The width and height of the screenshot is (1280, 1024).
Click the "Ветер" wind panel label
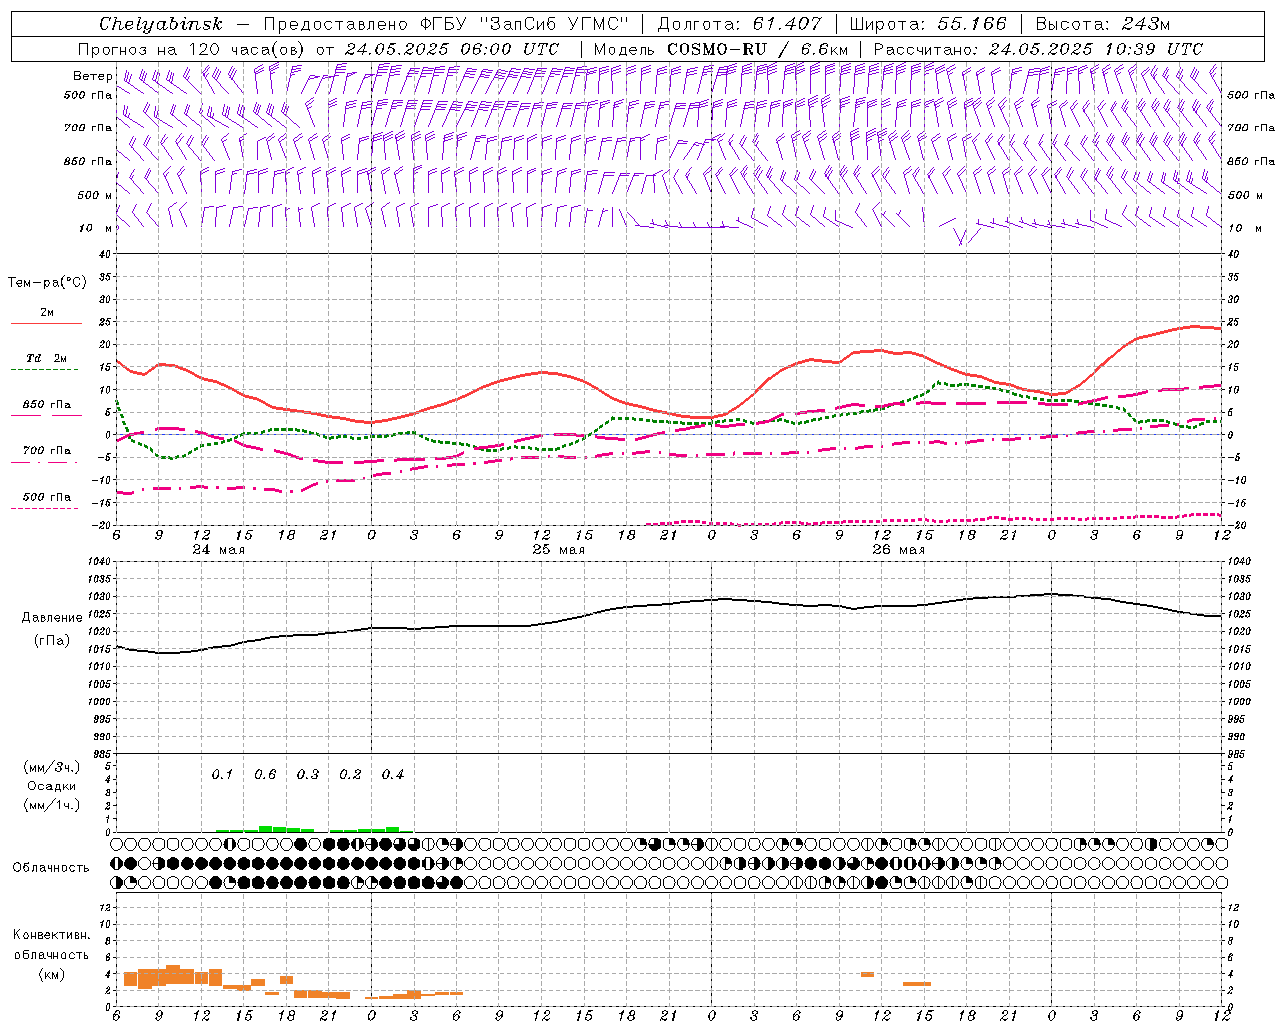pyautogui.click(x=93, y=76)
